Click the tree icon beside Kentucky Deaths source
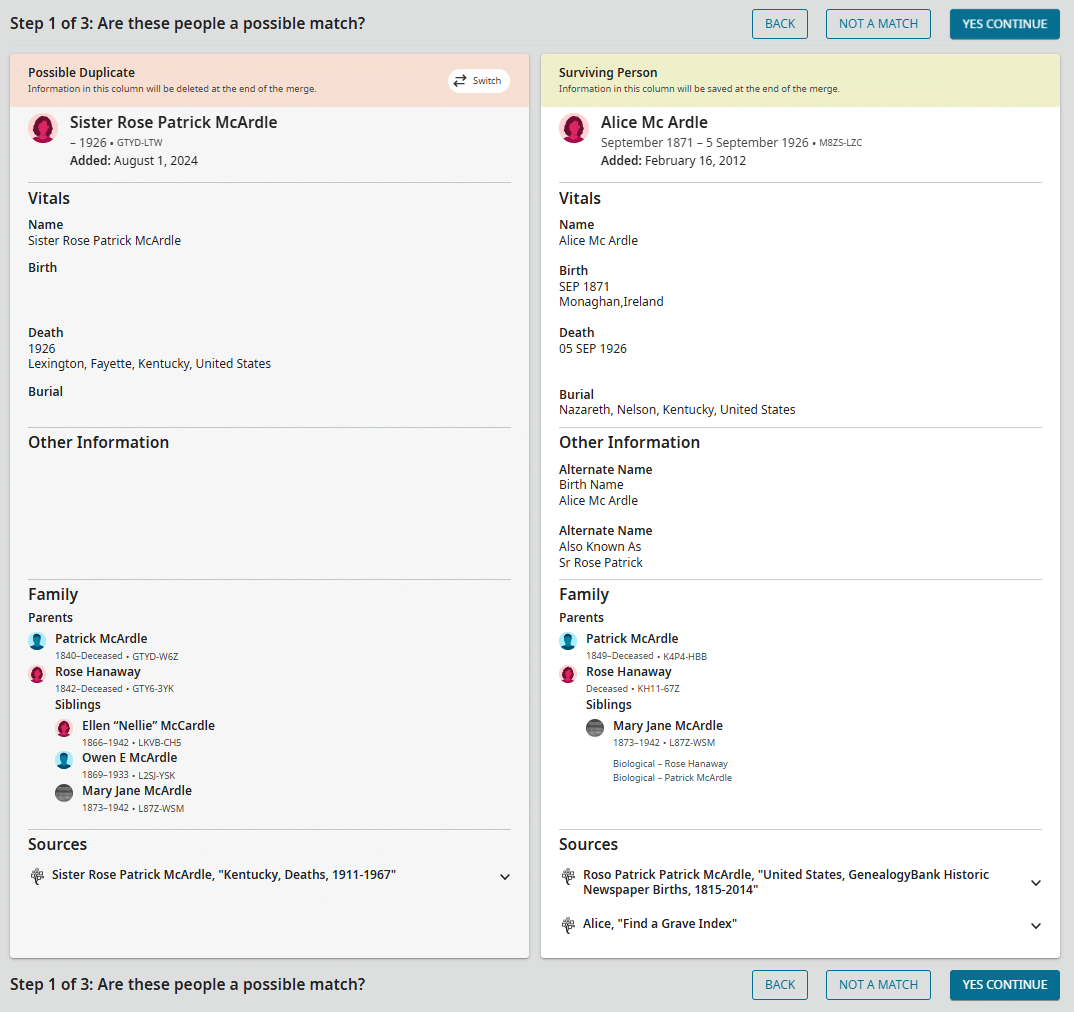This screenshot has height=1012, width=1074. tap(37, 876)
